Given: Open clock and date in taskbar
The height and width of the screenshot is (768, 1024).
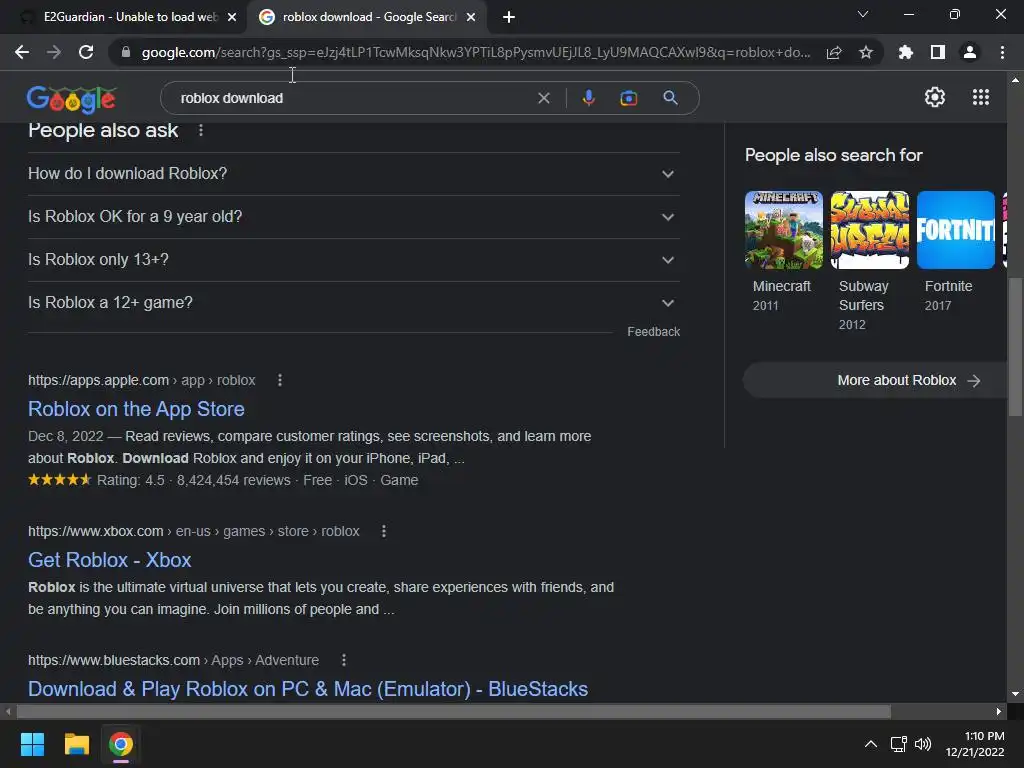Looking at the screenshot, I should [975, 744].
